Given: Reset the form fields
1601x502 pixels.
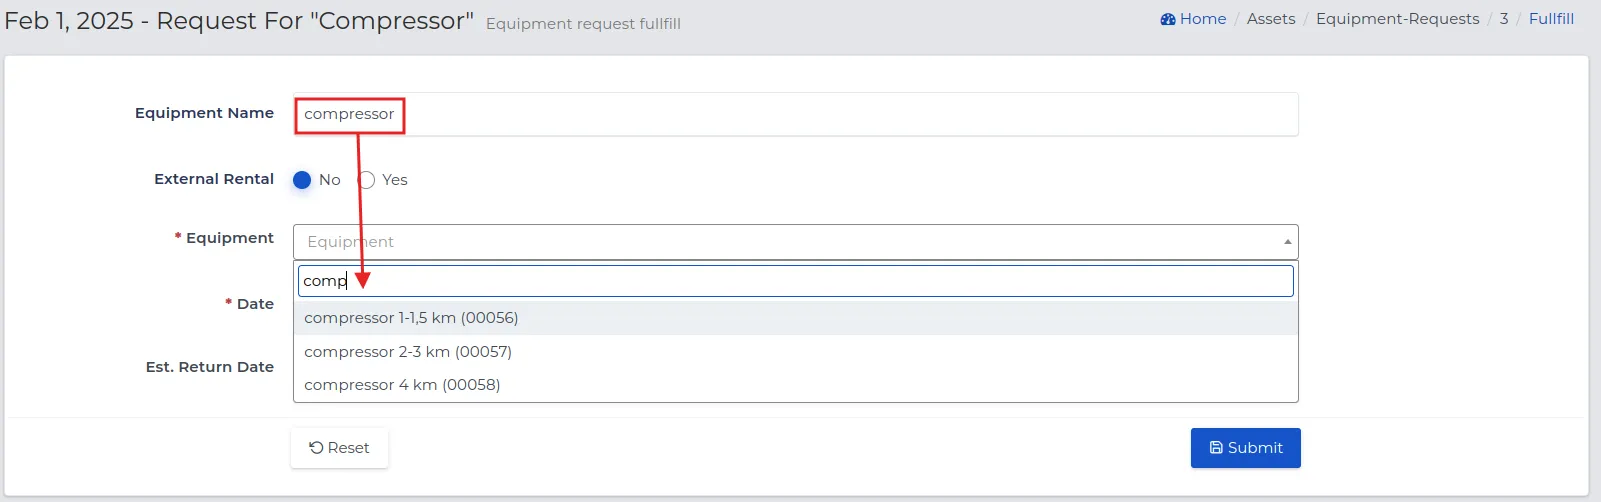Looking at the screenshot, I should [x=339, y=448].
